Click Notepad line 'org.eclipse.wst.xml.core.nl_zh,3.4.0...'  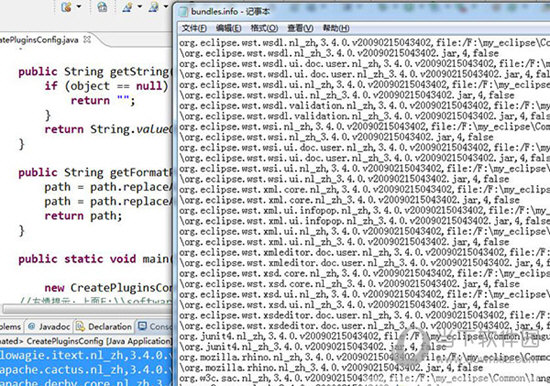364,189
